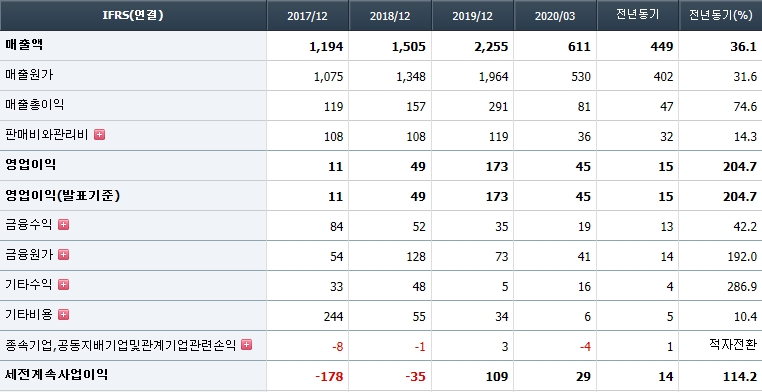The height and width of the screenshot is (392, 762).
Task: Select the 2020/03 column header
Action: (555, 16)
